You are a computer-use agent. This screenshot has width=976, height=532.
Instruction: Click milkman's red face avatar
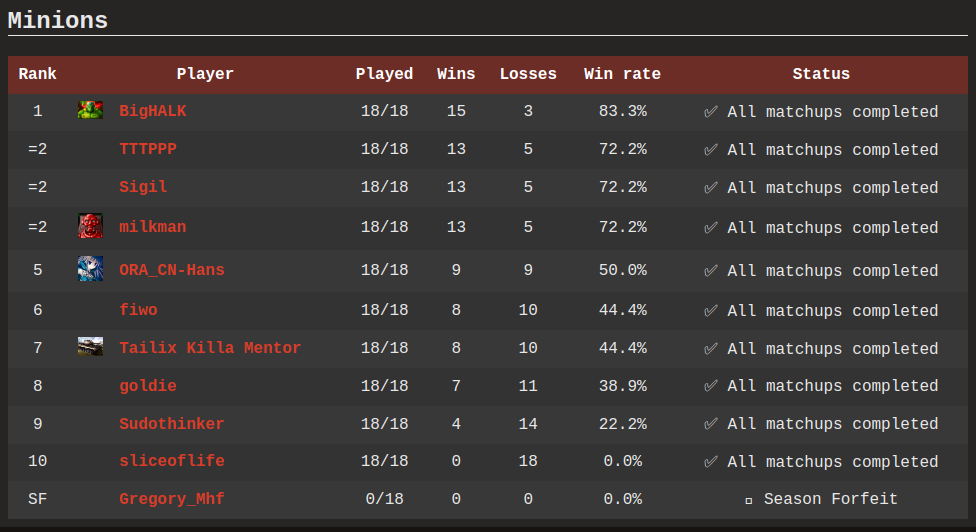coord(90,226)
